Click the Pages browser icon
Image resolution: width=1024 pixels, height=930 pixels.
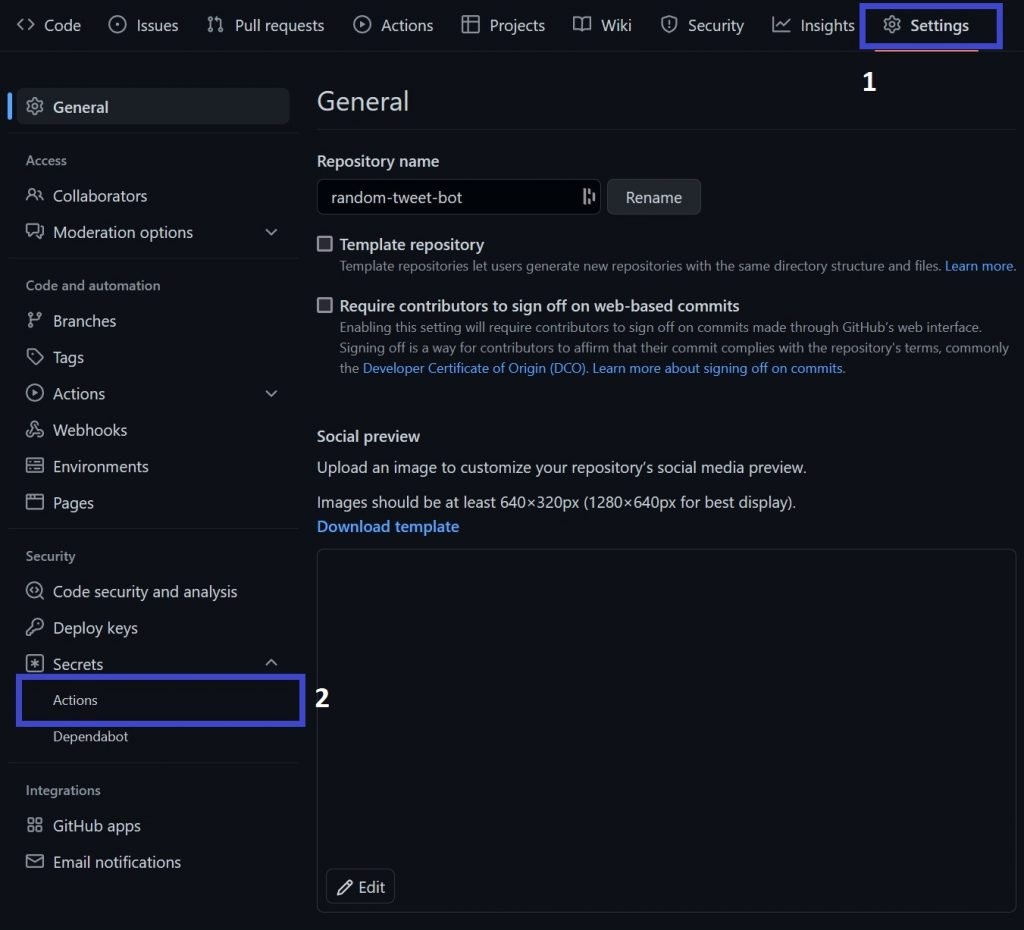35,502
